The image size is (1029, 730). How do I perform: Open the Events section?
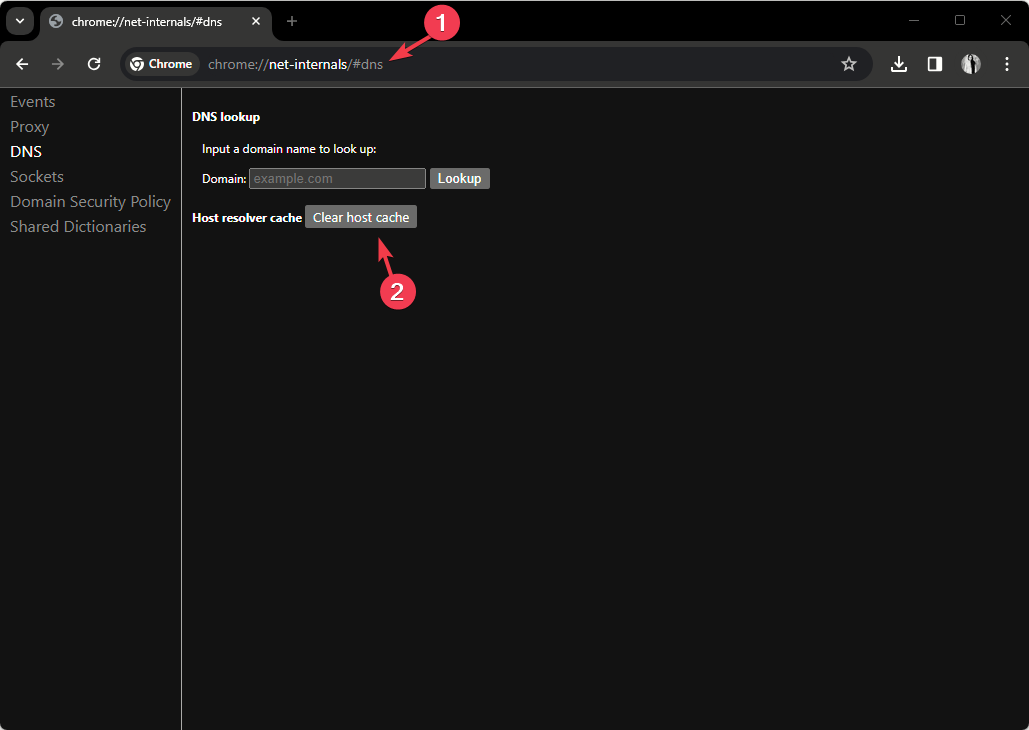(x=32, y=101)
